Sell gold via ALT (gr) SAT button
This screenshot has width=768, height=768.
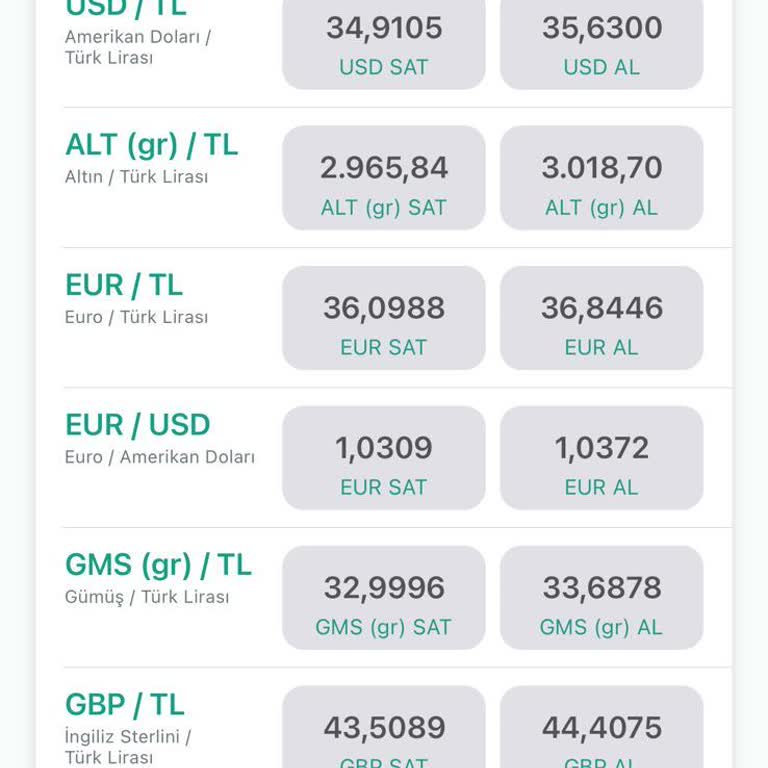pos(384,179)
